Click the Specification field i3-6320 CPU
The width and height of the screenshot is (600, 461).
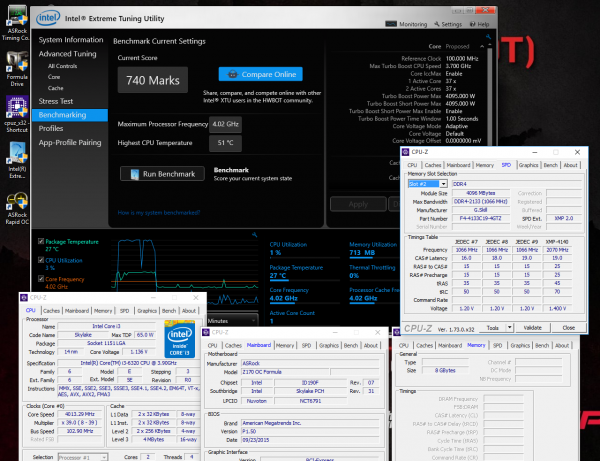click(128, 363)
